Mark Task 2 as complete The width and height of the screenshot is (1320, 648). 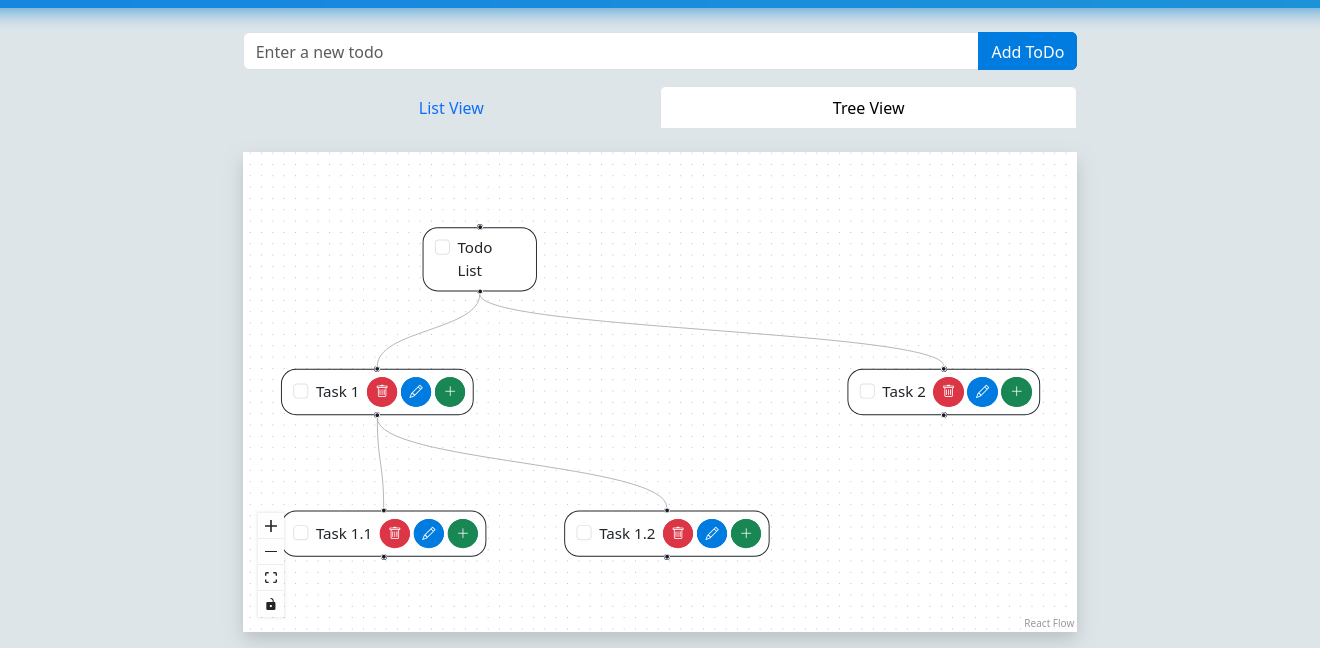pyautogui.click(x=867, y=391)
